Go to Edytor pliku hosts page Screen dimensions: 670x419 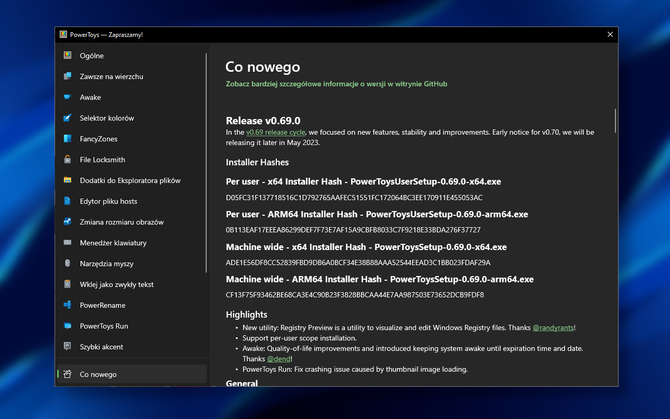click(x=115, y=202)
